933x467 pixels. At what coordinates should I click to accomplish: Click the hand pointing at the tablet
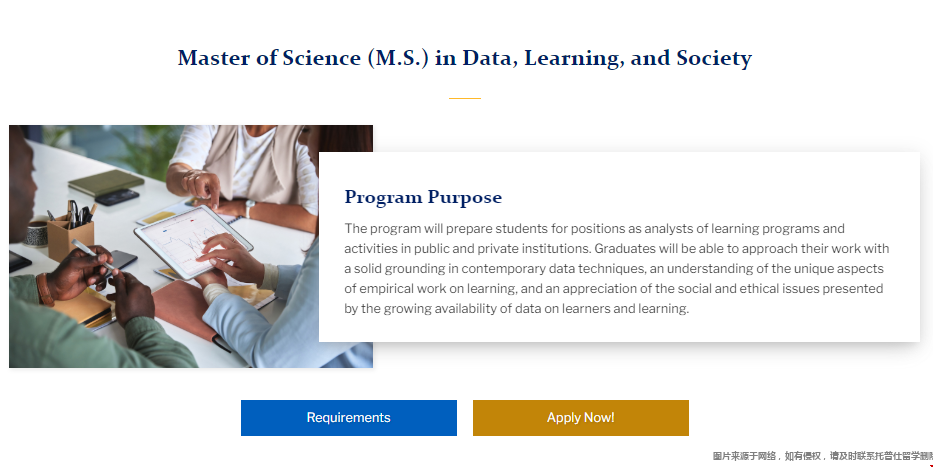(x=205, y=187)
